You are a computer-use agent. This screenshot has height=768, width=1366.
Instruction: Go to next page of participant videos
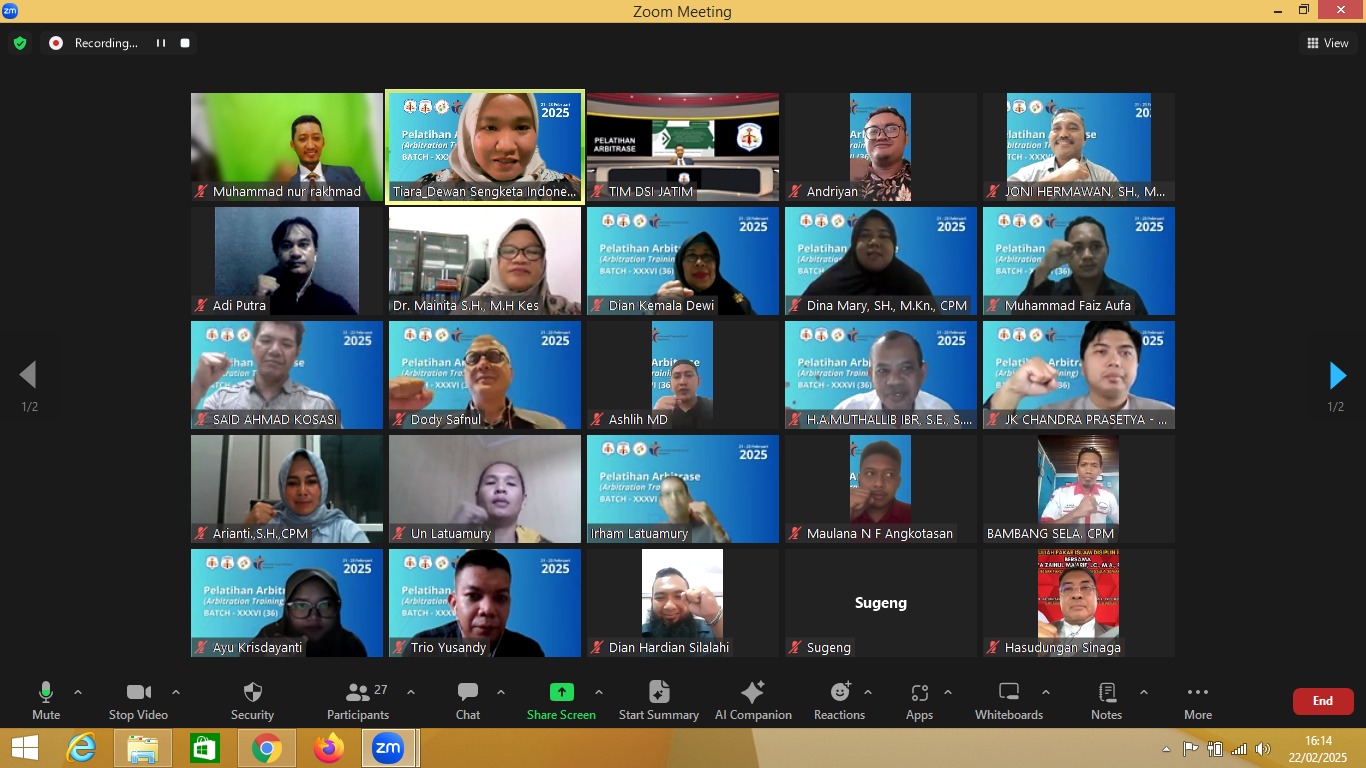coord(1337,376)
